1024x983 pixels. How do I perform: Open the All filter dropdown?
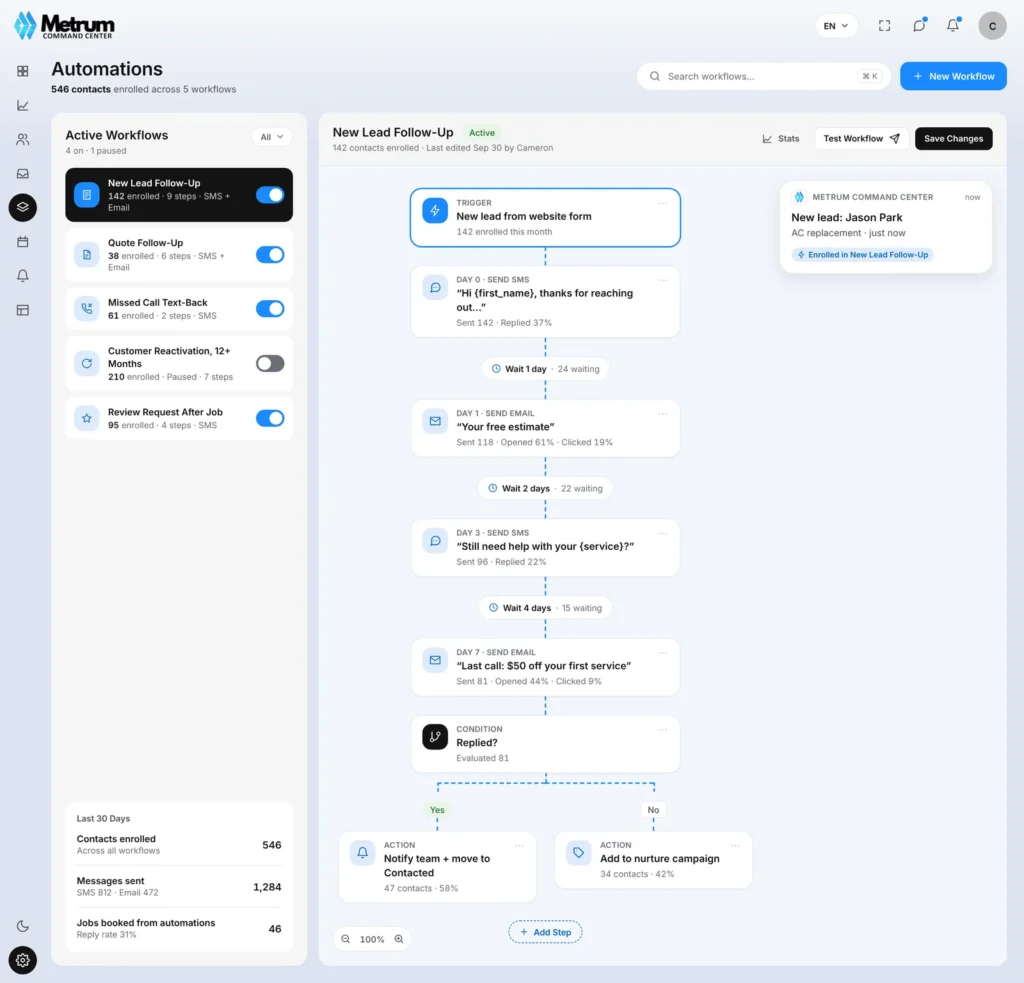tap(272, 137)
